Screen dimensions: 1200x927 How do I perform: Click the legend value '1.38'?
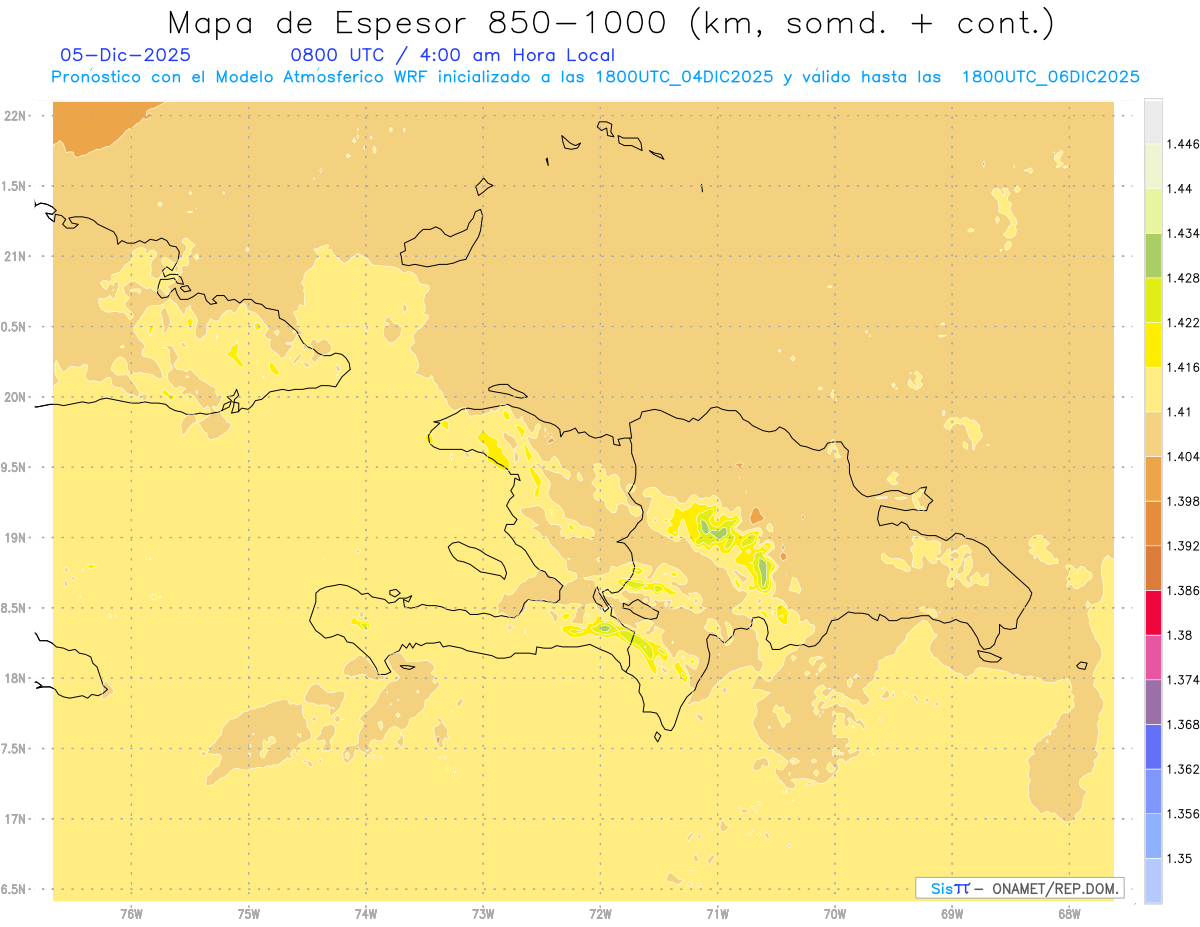tap(1178, 635)
